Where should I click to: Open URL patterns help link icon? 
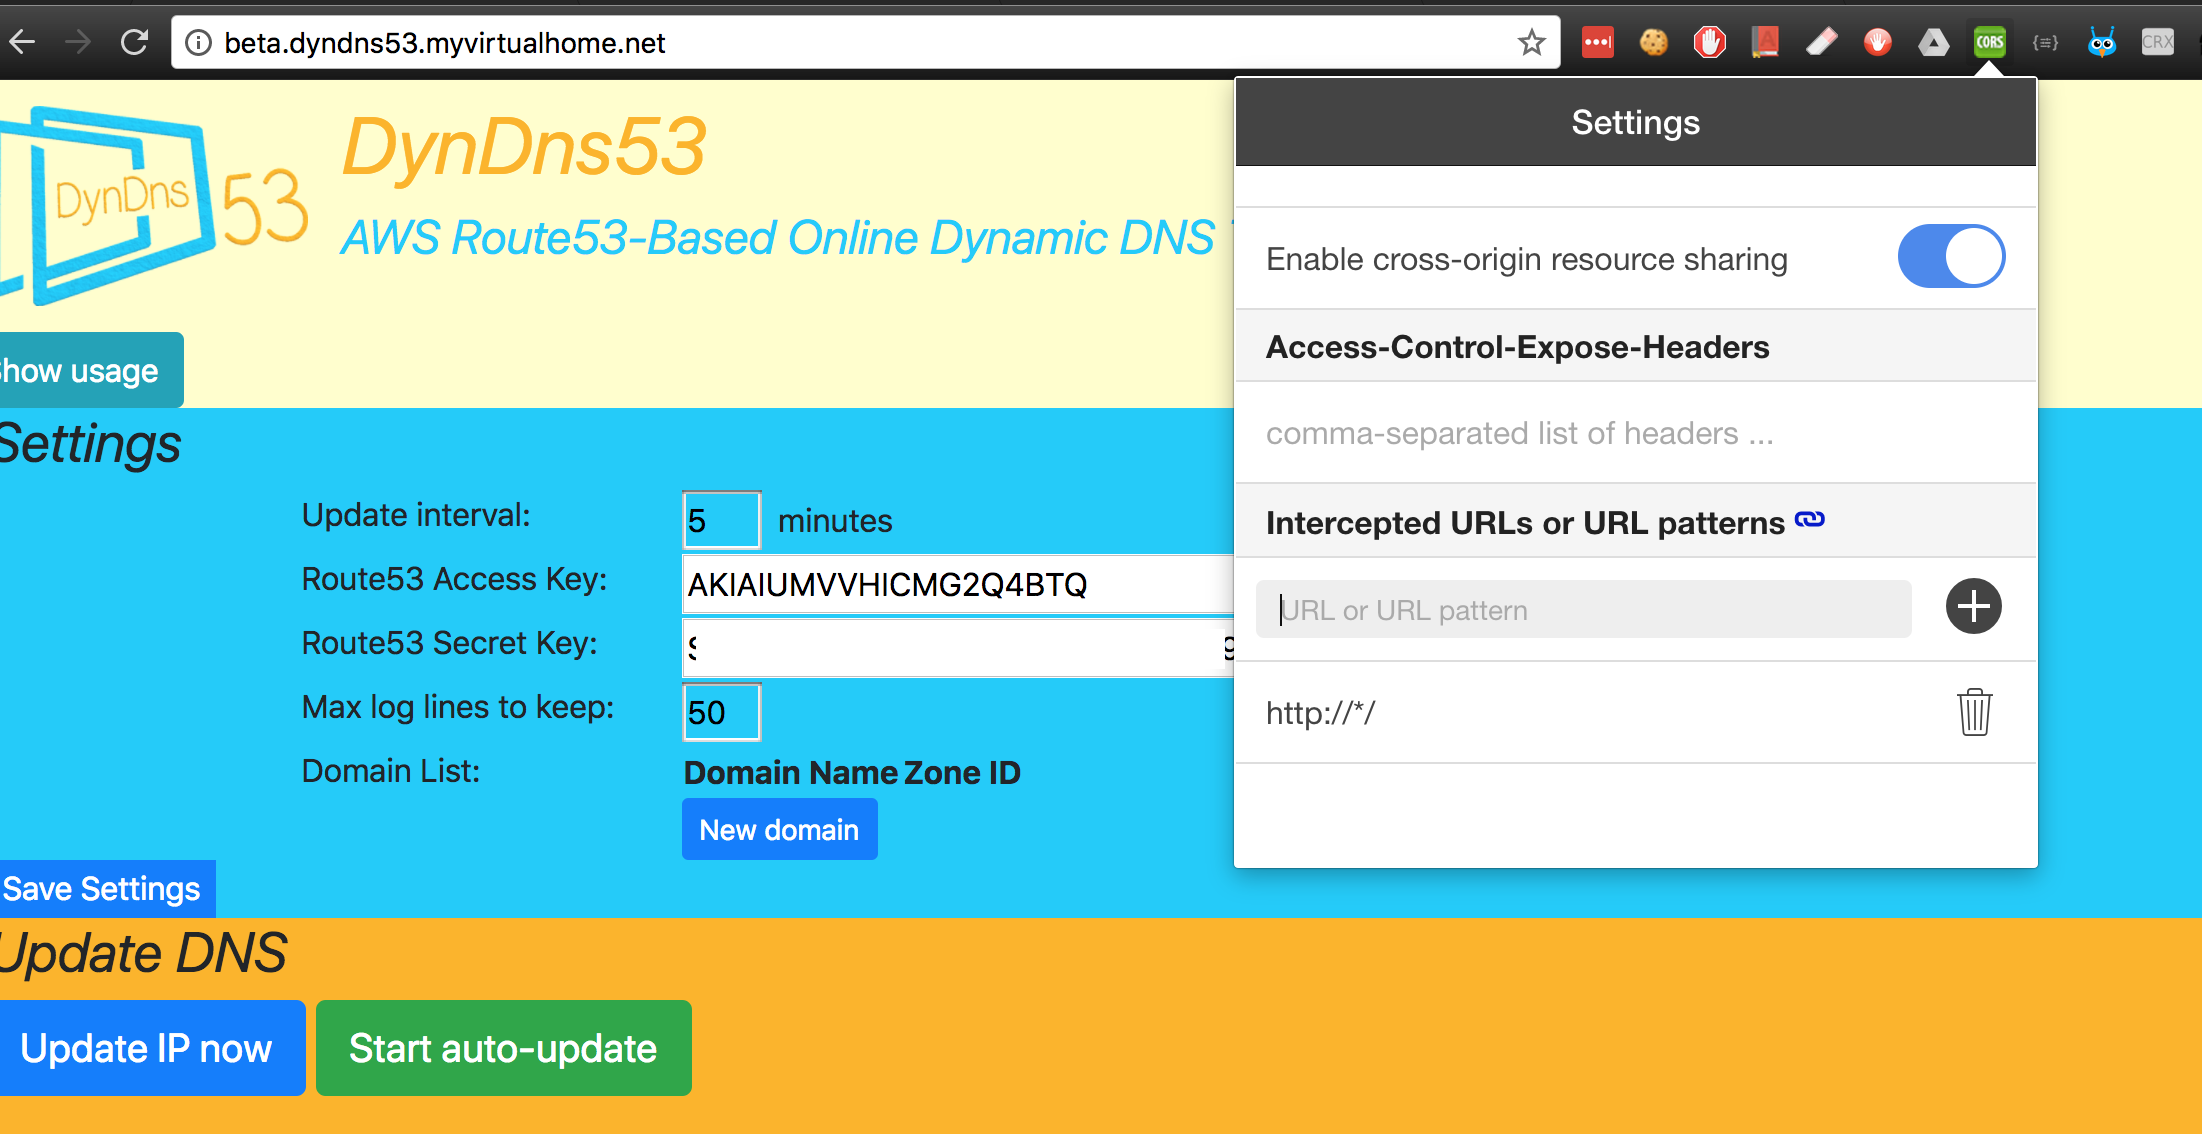click(x=1809, y=519)
